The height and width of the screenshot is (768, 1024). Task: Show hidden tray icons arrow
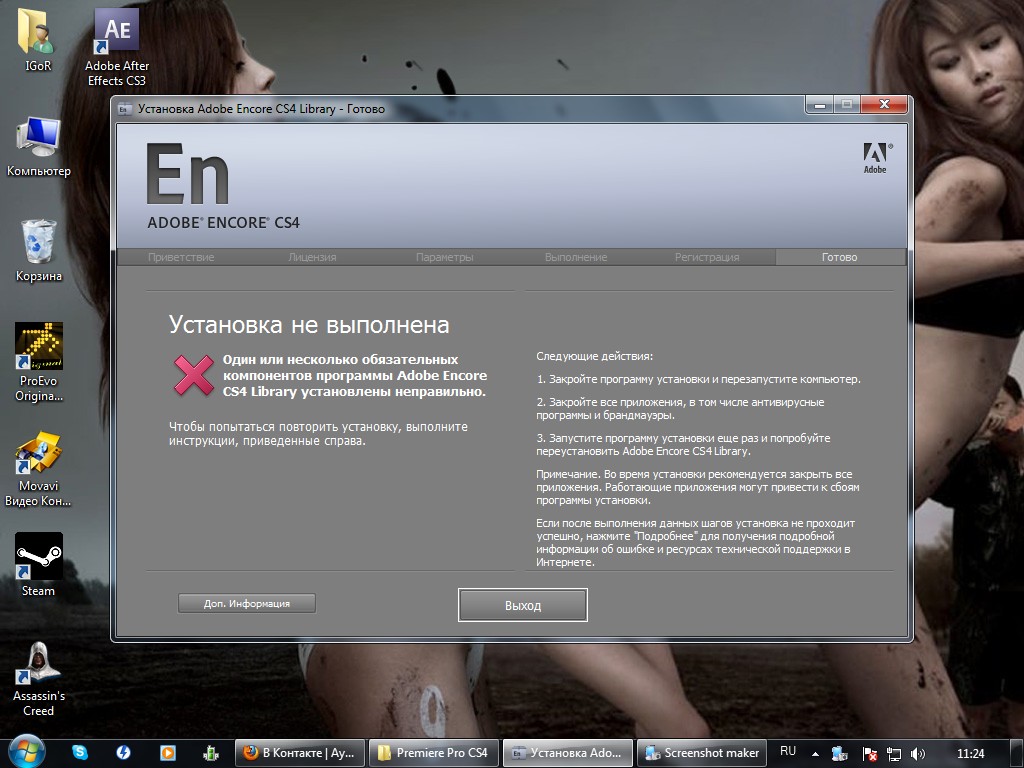click(x=815, y=754)
